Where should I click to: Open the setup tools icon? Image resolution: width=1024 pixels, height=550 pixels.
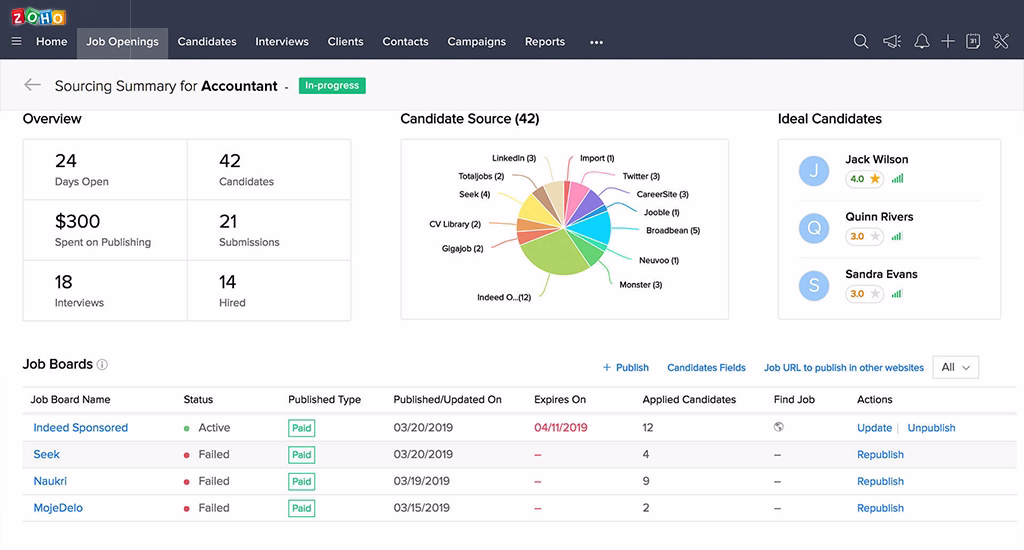coord(1000,42)
